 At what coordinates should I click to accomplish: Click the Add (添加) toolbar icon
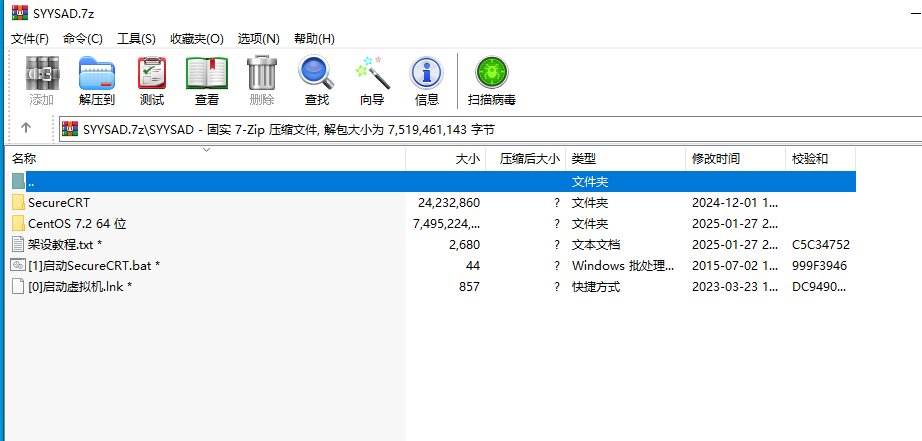42,74
